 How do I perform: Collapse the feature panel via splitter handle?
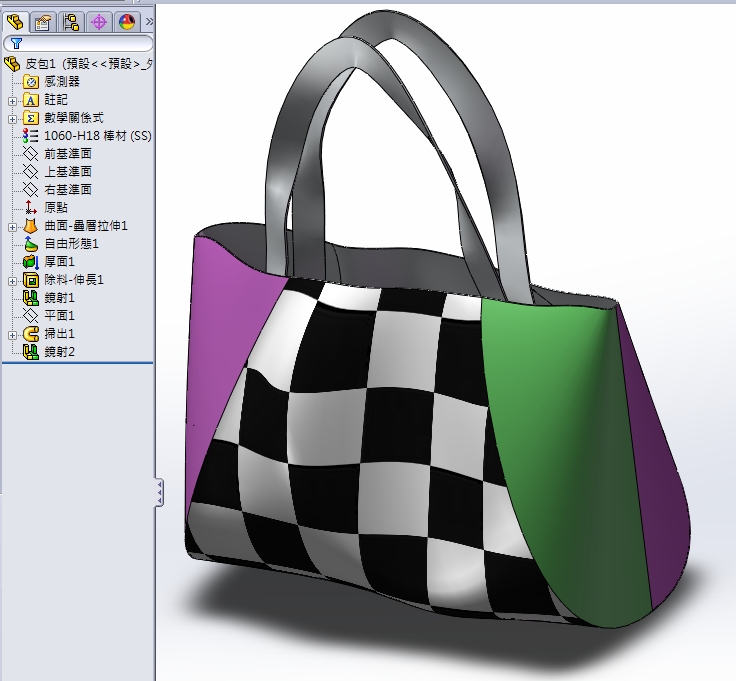tap(160, 492)
